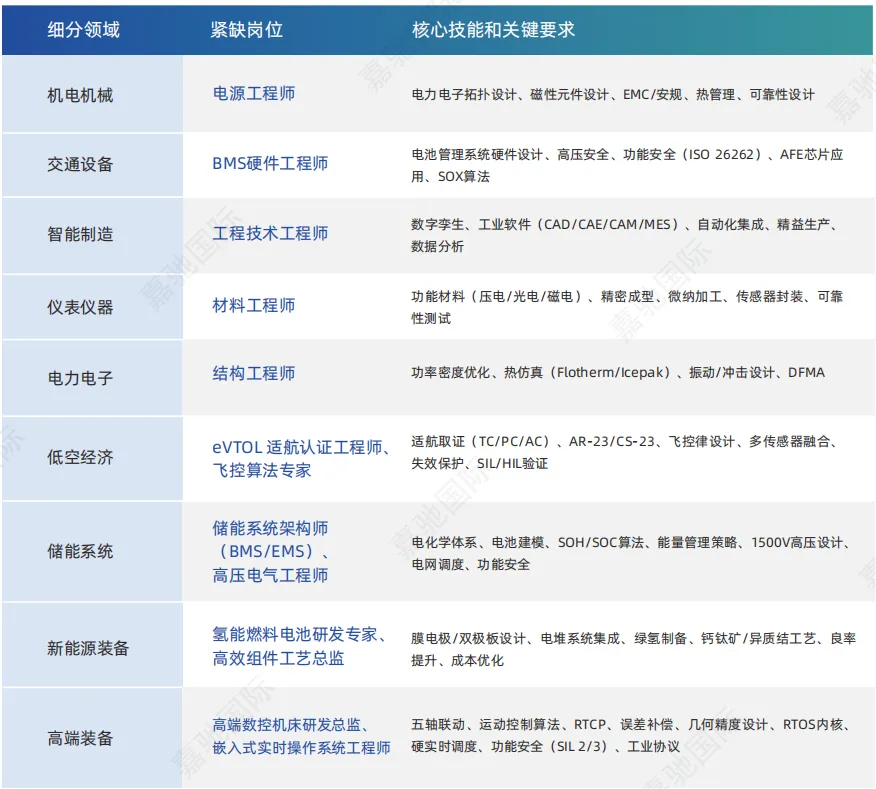
Task: Click 储能系统架构师 job title
Action: 270,528
